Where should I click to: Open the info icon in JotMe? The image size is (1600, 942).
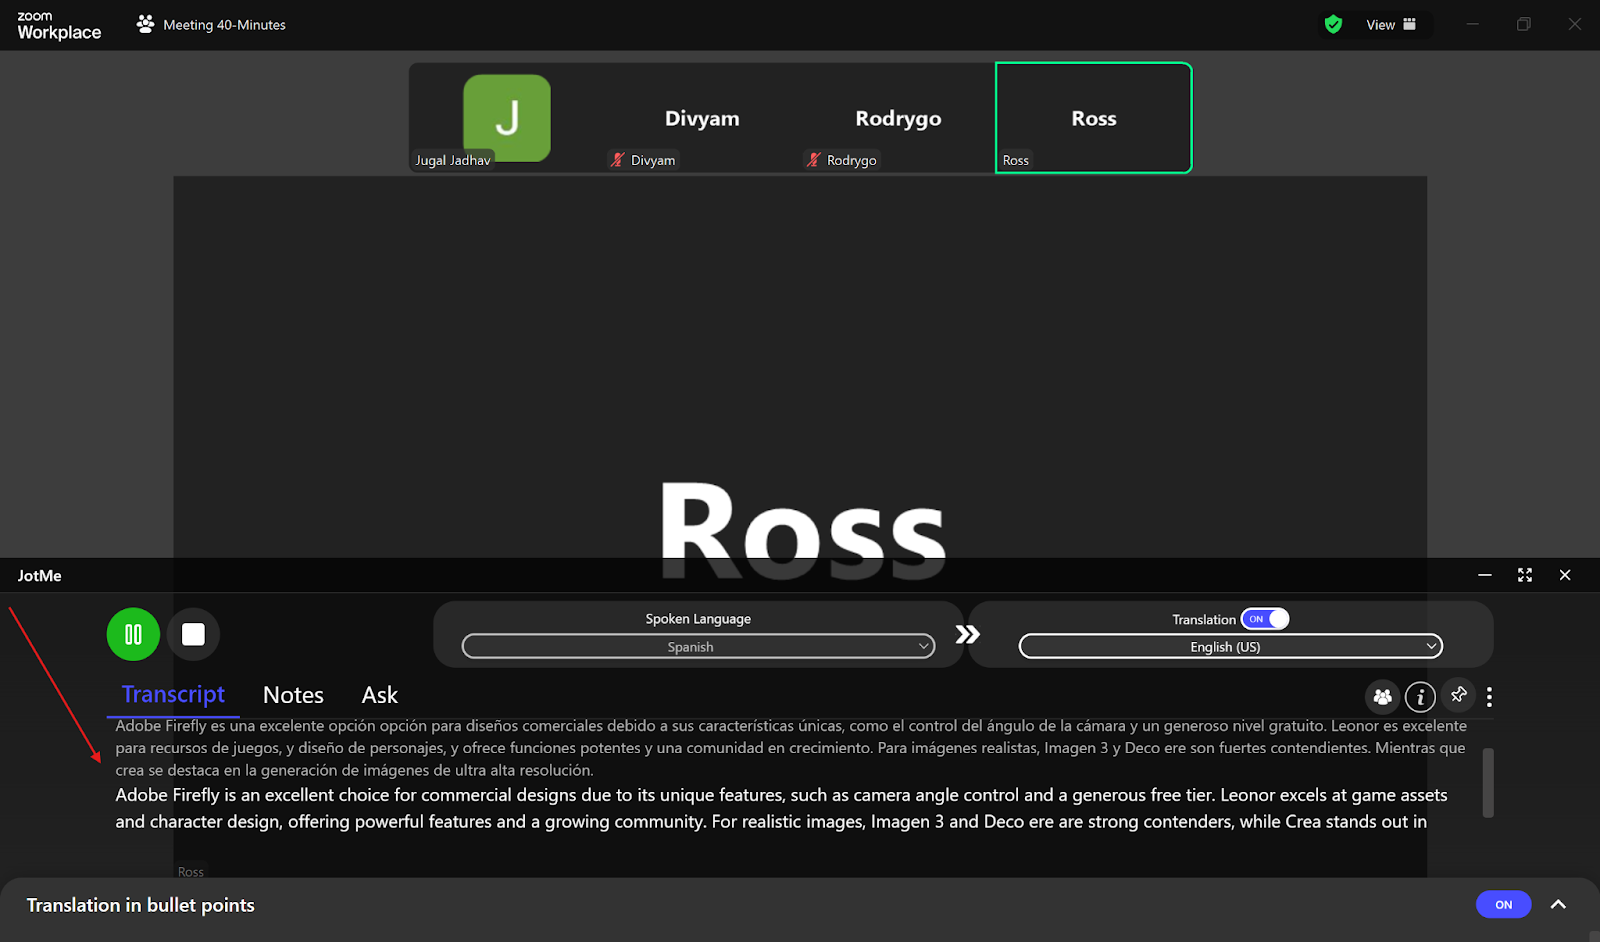tap(1420, 696)
